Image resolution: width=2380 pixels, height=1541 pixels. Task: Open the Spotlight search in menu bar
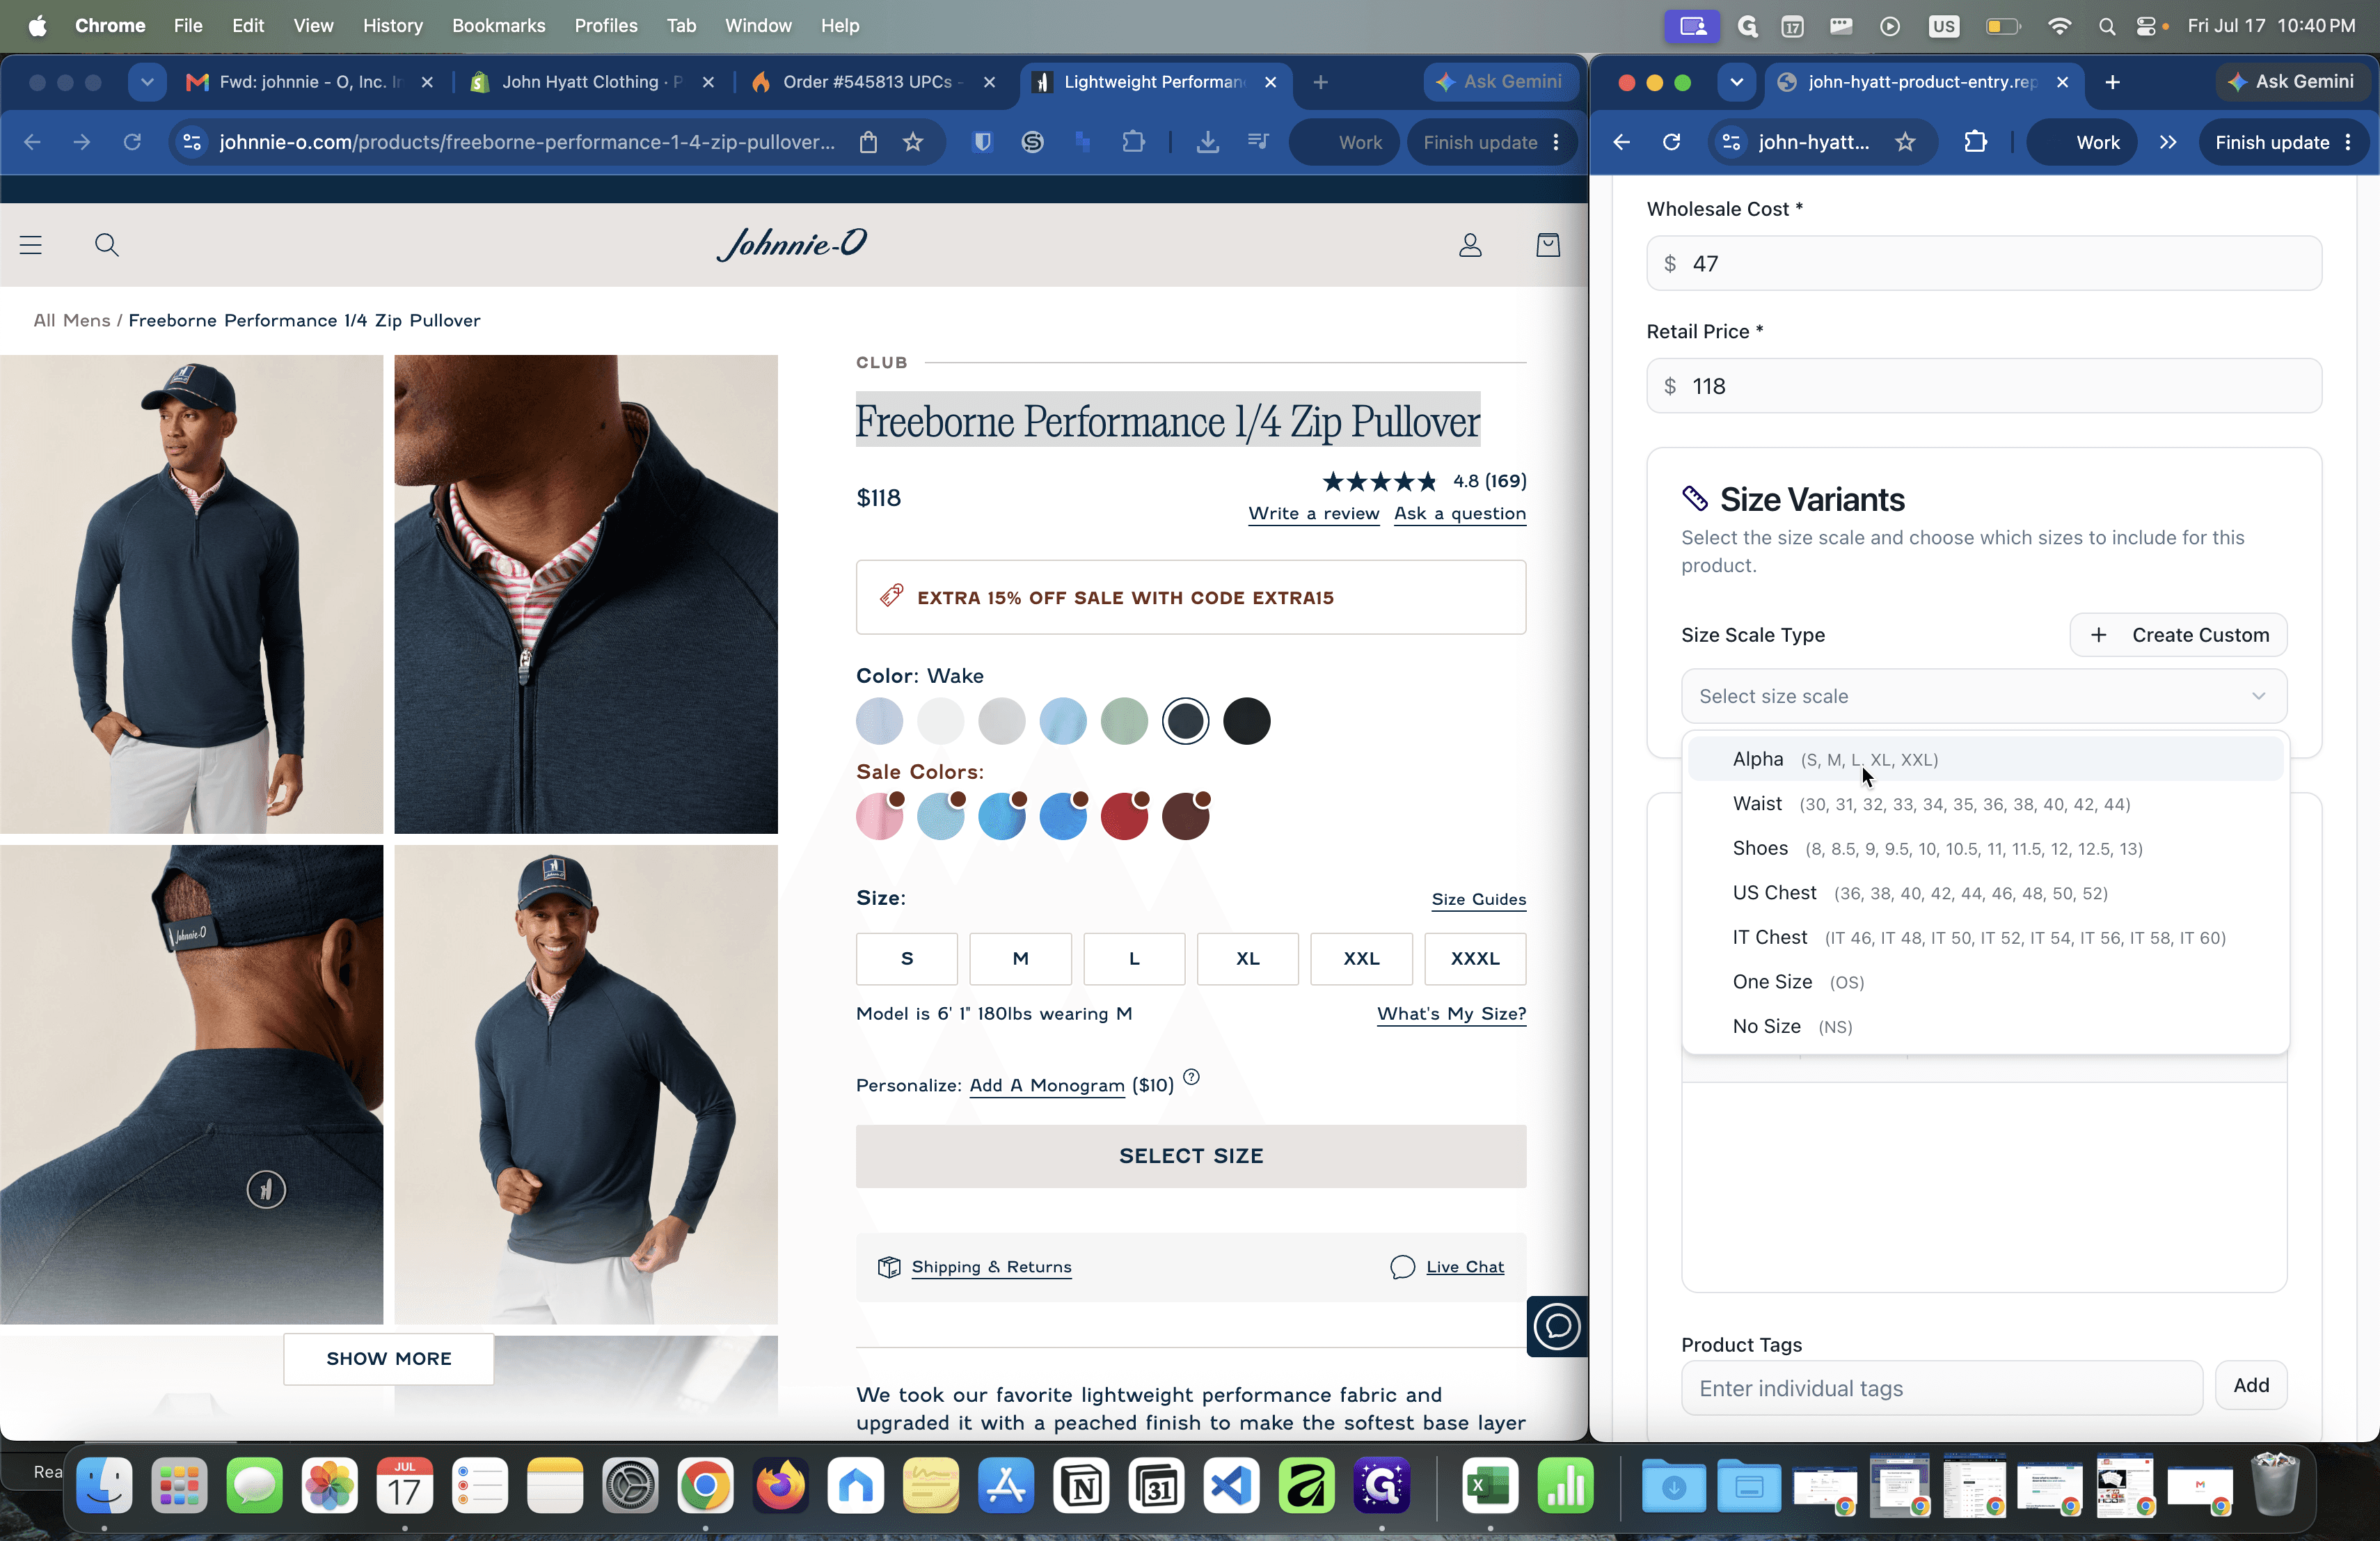click(2106, 26)
